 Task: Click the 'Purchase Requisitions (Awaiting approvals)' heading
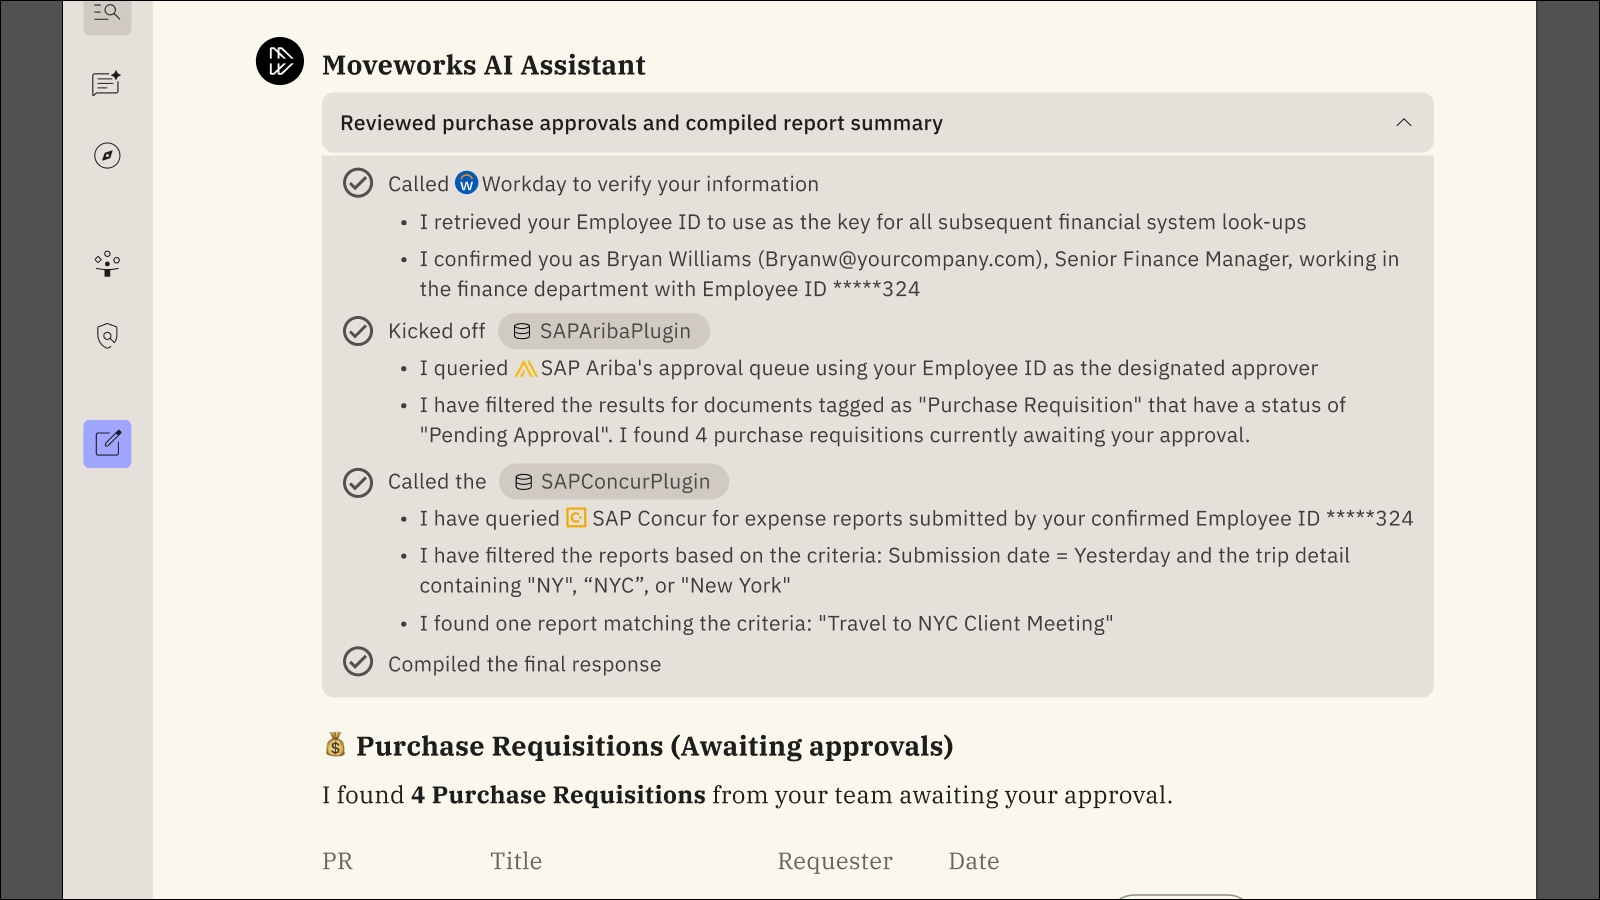(638, 746)
